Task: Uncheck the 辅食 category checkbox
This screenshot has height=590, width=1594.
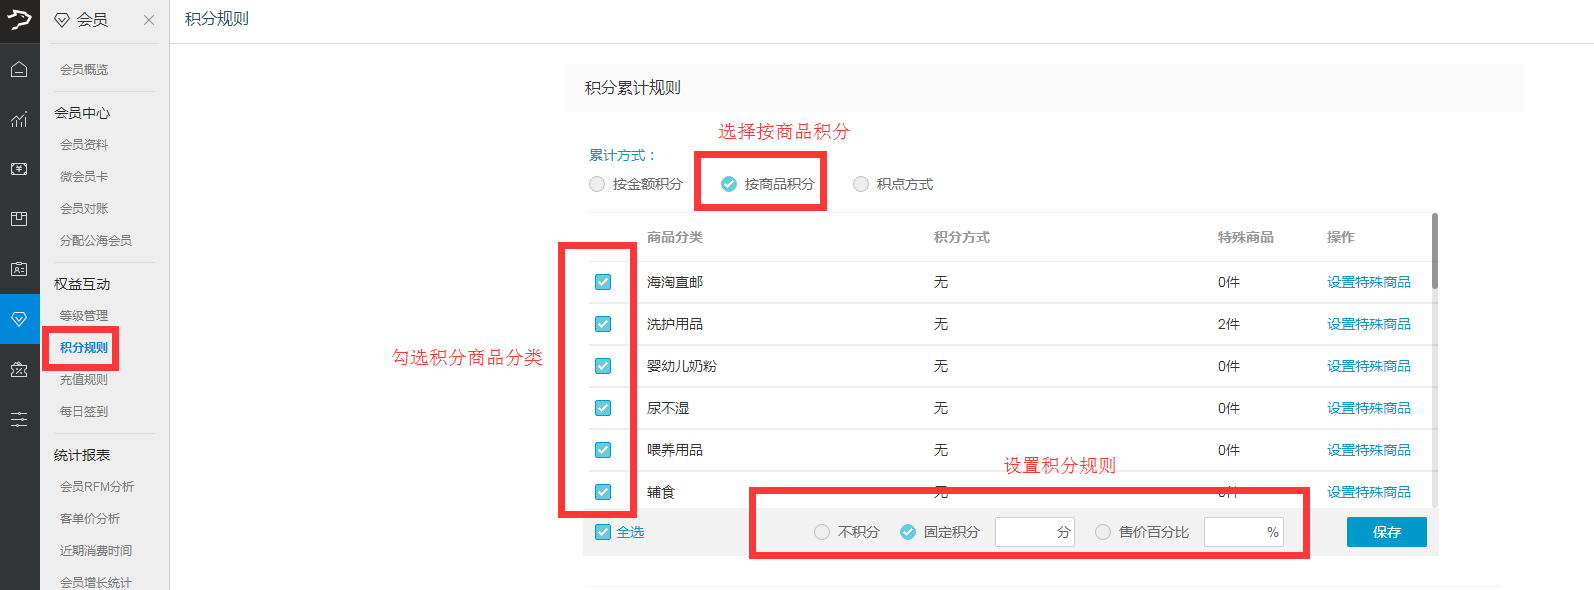Action: [x=603, y=492]
